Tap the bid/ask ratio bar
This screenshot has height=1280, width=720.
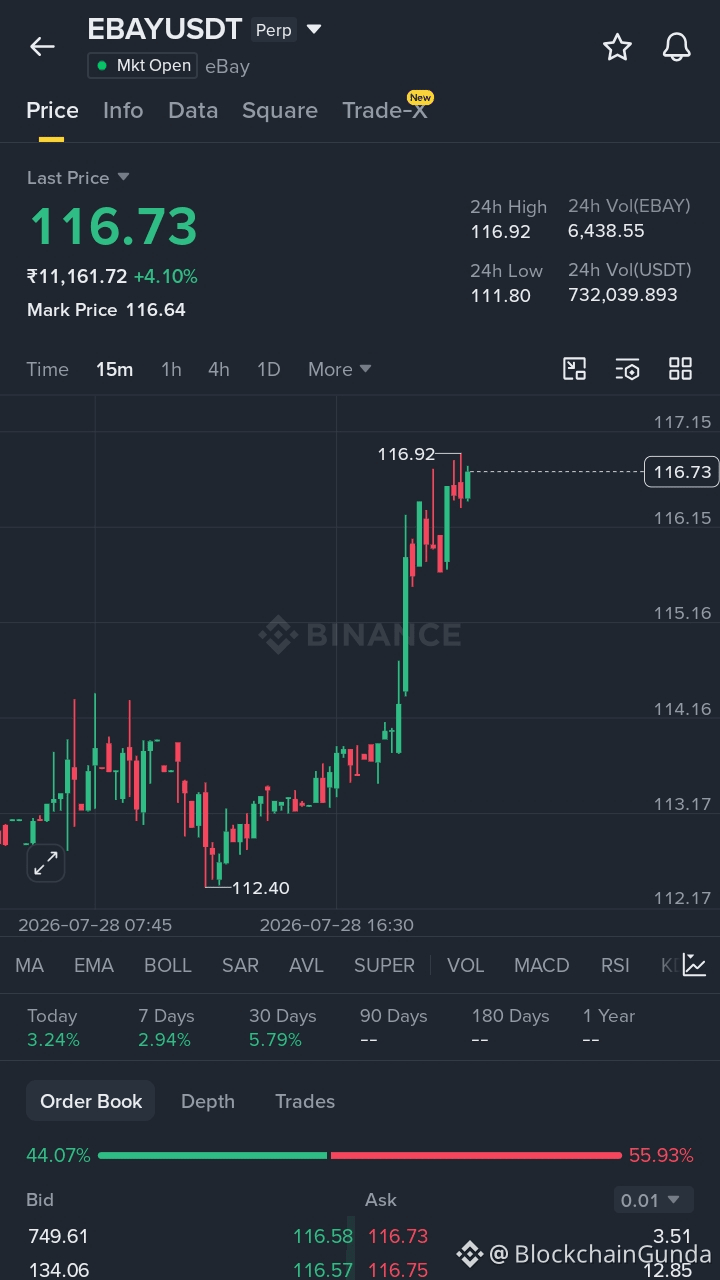(359, 1155)
